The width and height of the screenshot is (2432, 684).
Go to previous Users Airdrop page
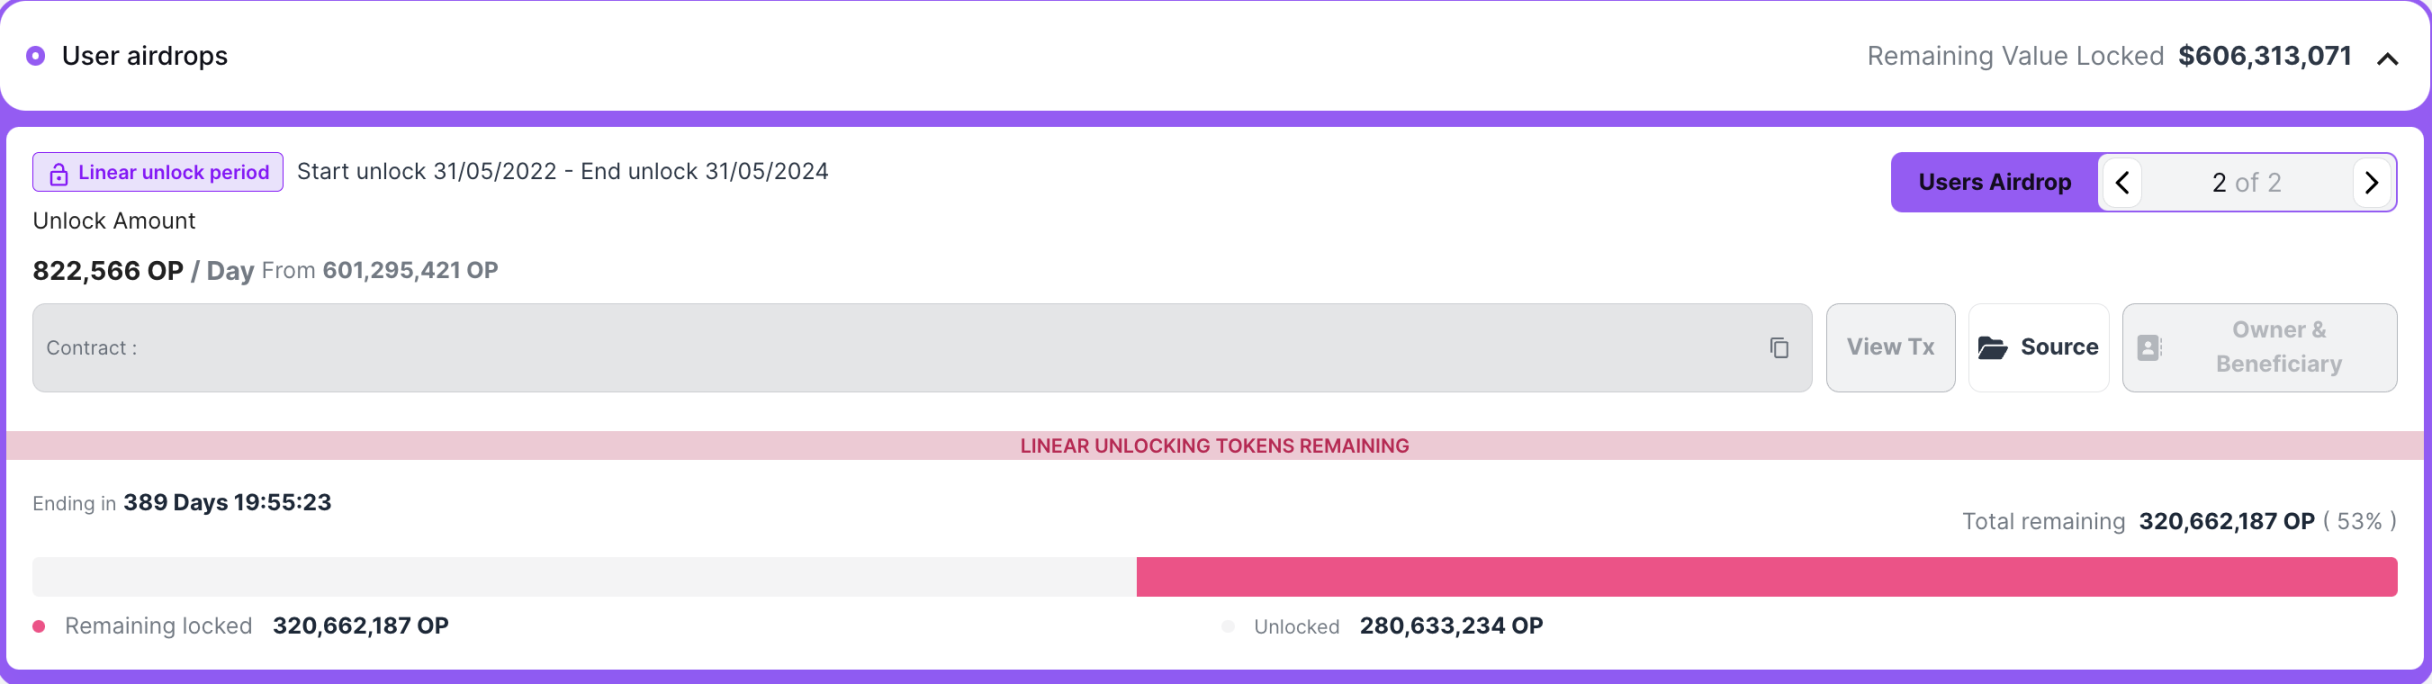click(x=2122, y=182)
